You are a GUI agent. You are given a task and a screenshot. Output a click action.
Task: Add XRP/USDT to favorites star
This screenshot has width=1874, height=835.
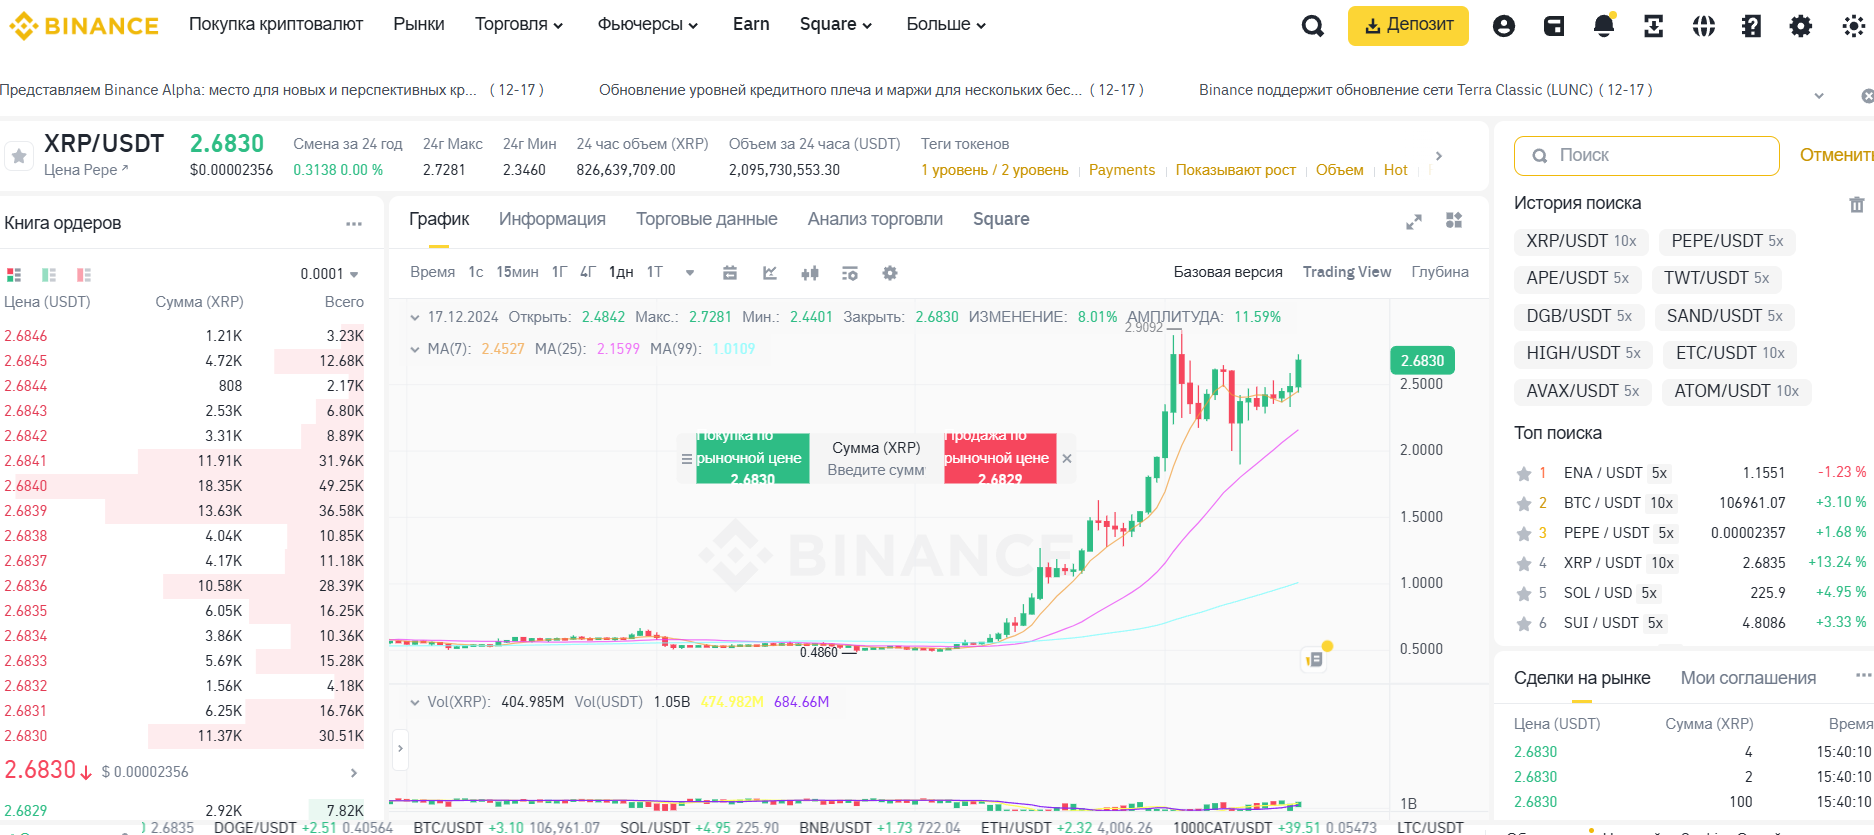19,156
